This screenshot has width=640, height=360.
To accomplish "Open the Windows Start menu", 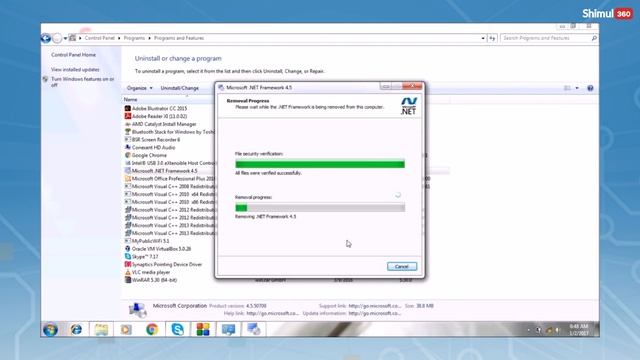I will (x=51, y=329).
